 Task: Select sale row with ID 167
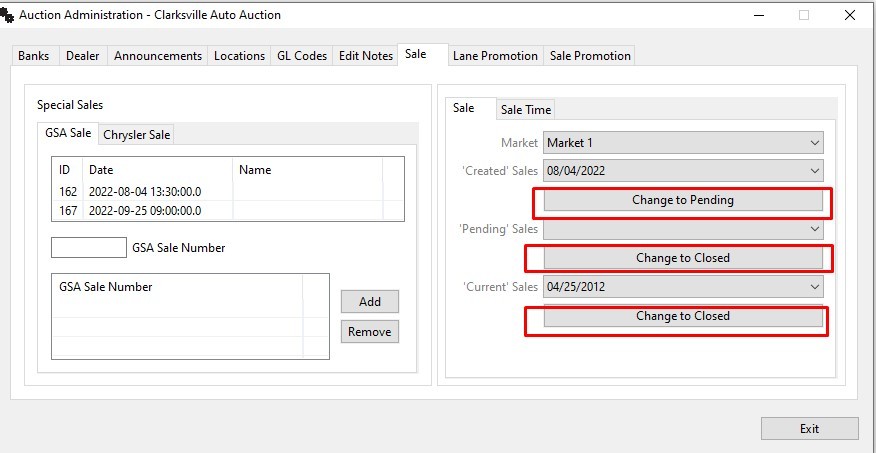(x=145, y=211)
